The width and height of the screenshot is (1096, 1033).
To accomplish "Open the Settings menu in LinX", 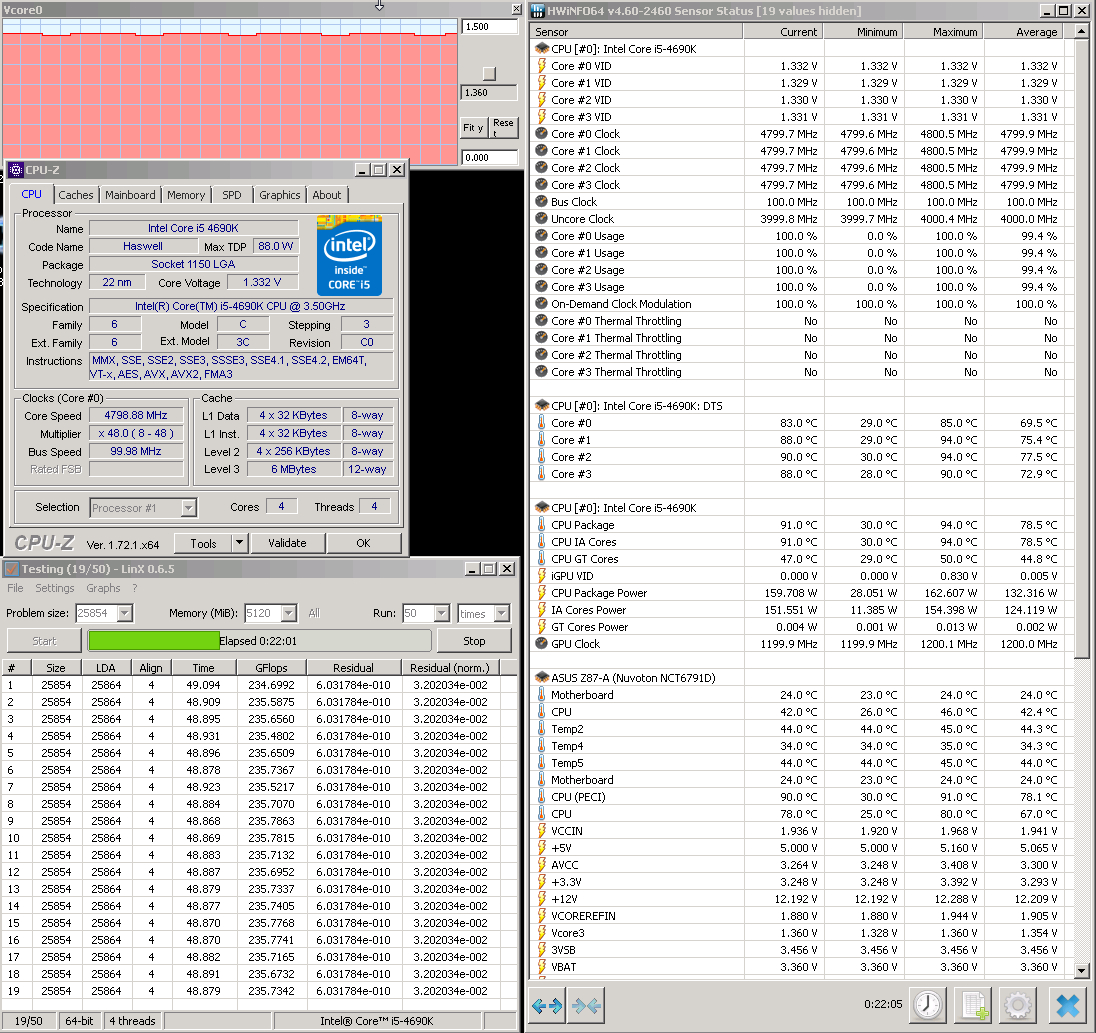I will tap(55, 588).
